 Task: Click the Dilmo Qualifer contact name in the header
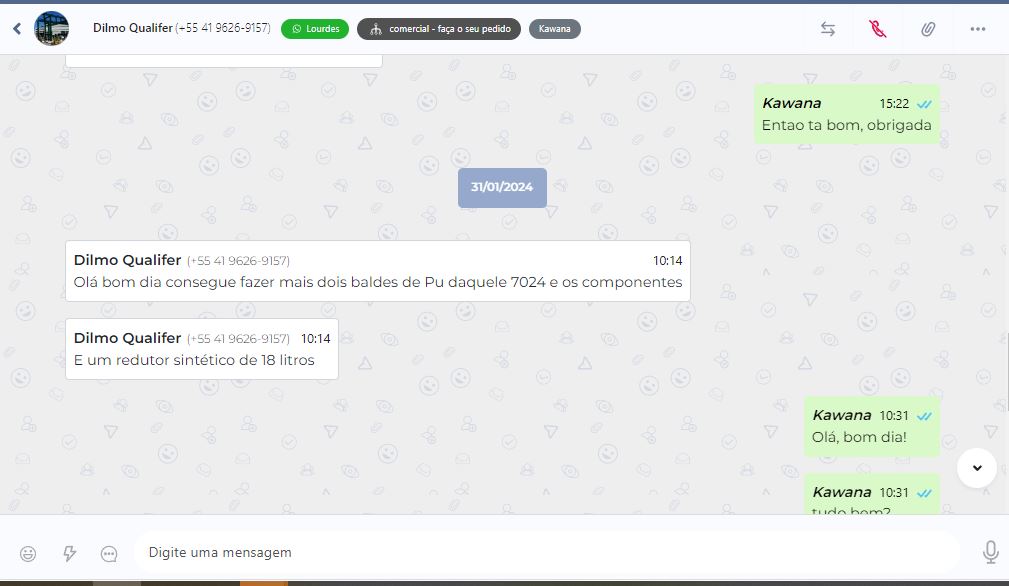coord(133,28)
